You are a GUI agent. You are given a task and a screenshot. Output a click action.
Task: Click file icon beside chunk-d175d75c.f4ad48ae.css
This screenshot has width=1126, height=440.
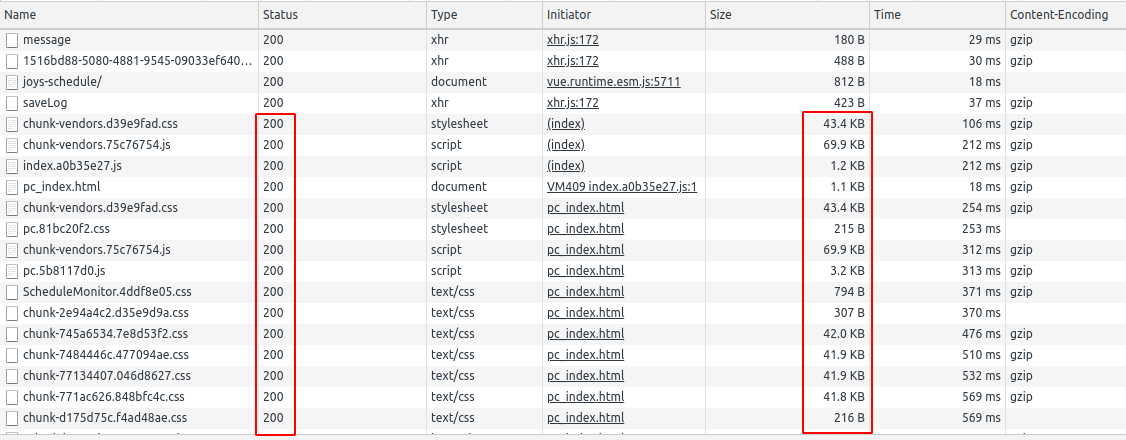(x=12, y=418)
